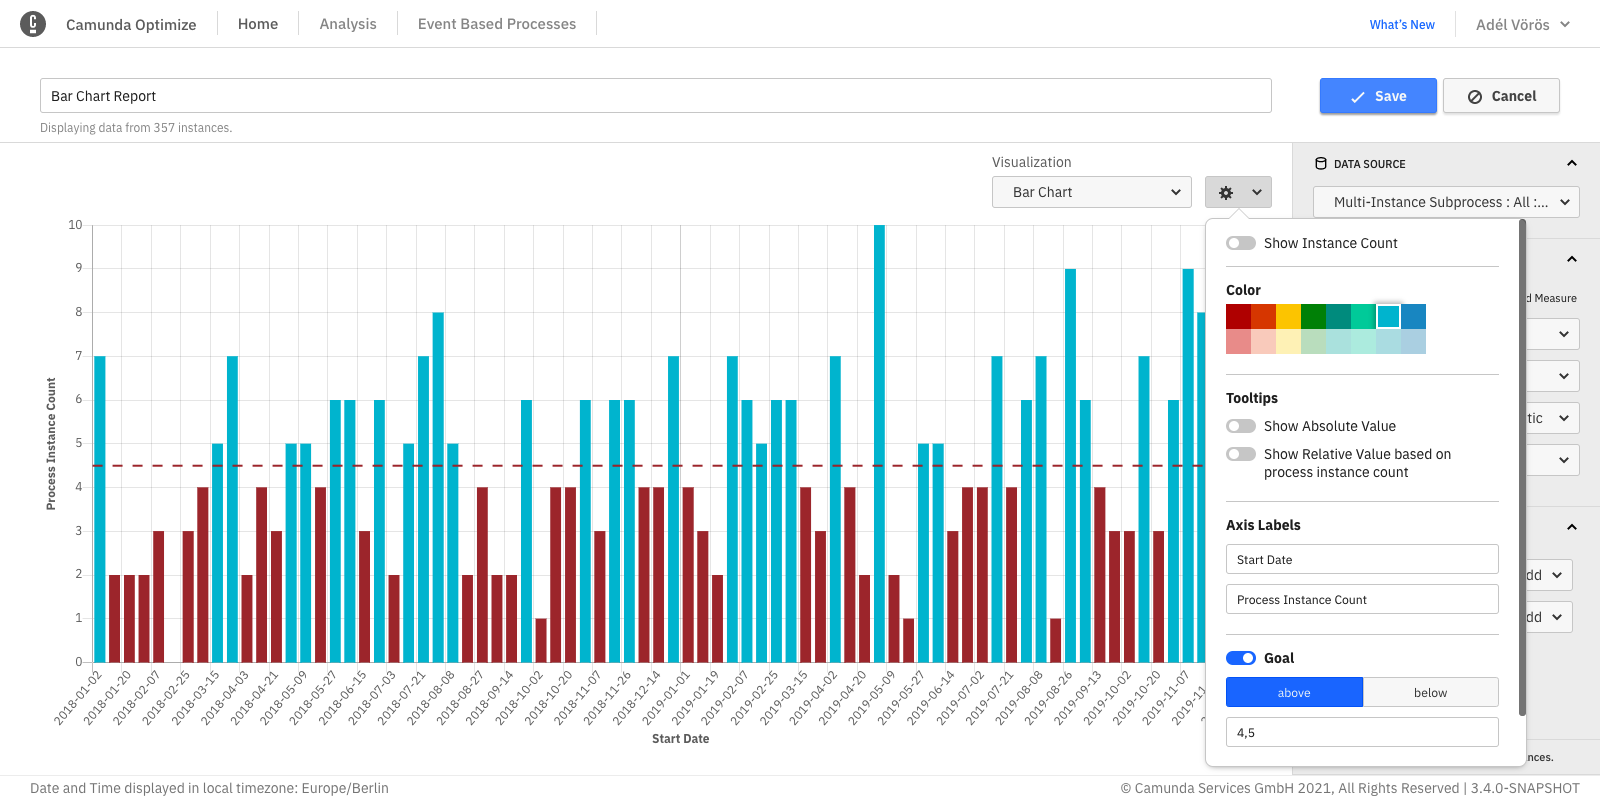Click the Camunda logo icon
This screenshot has height=800, width=1600.
pyautogui.click(x=33, y=24)
